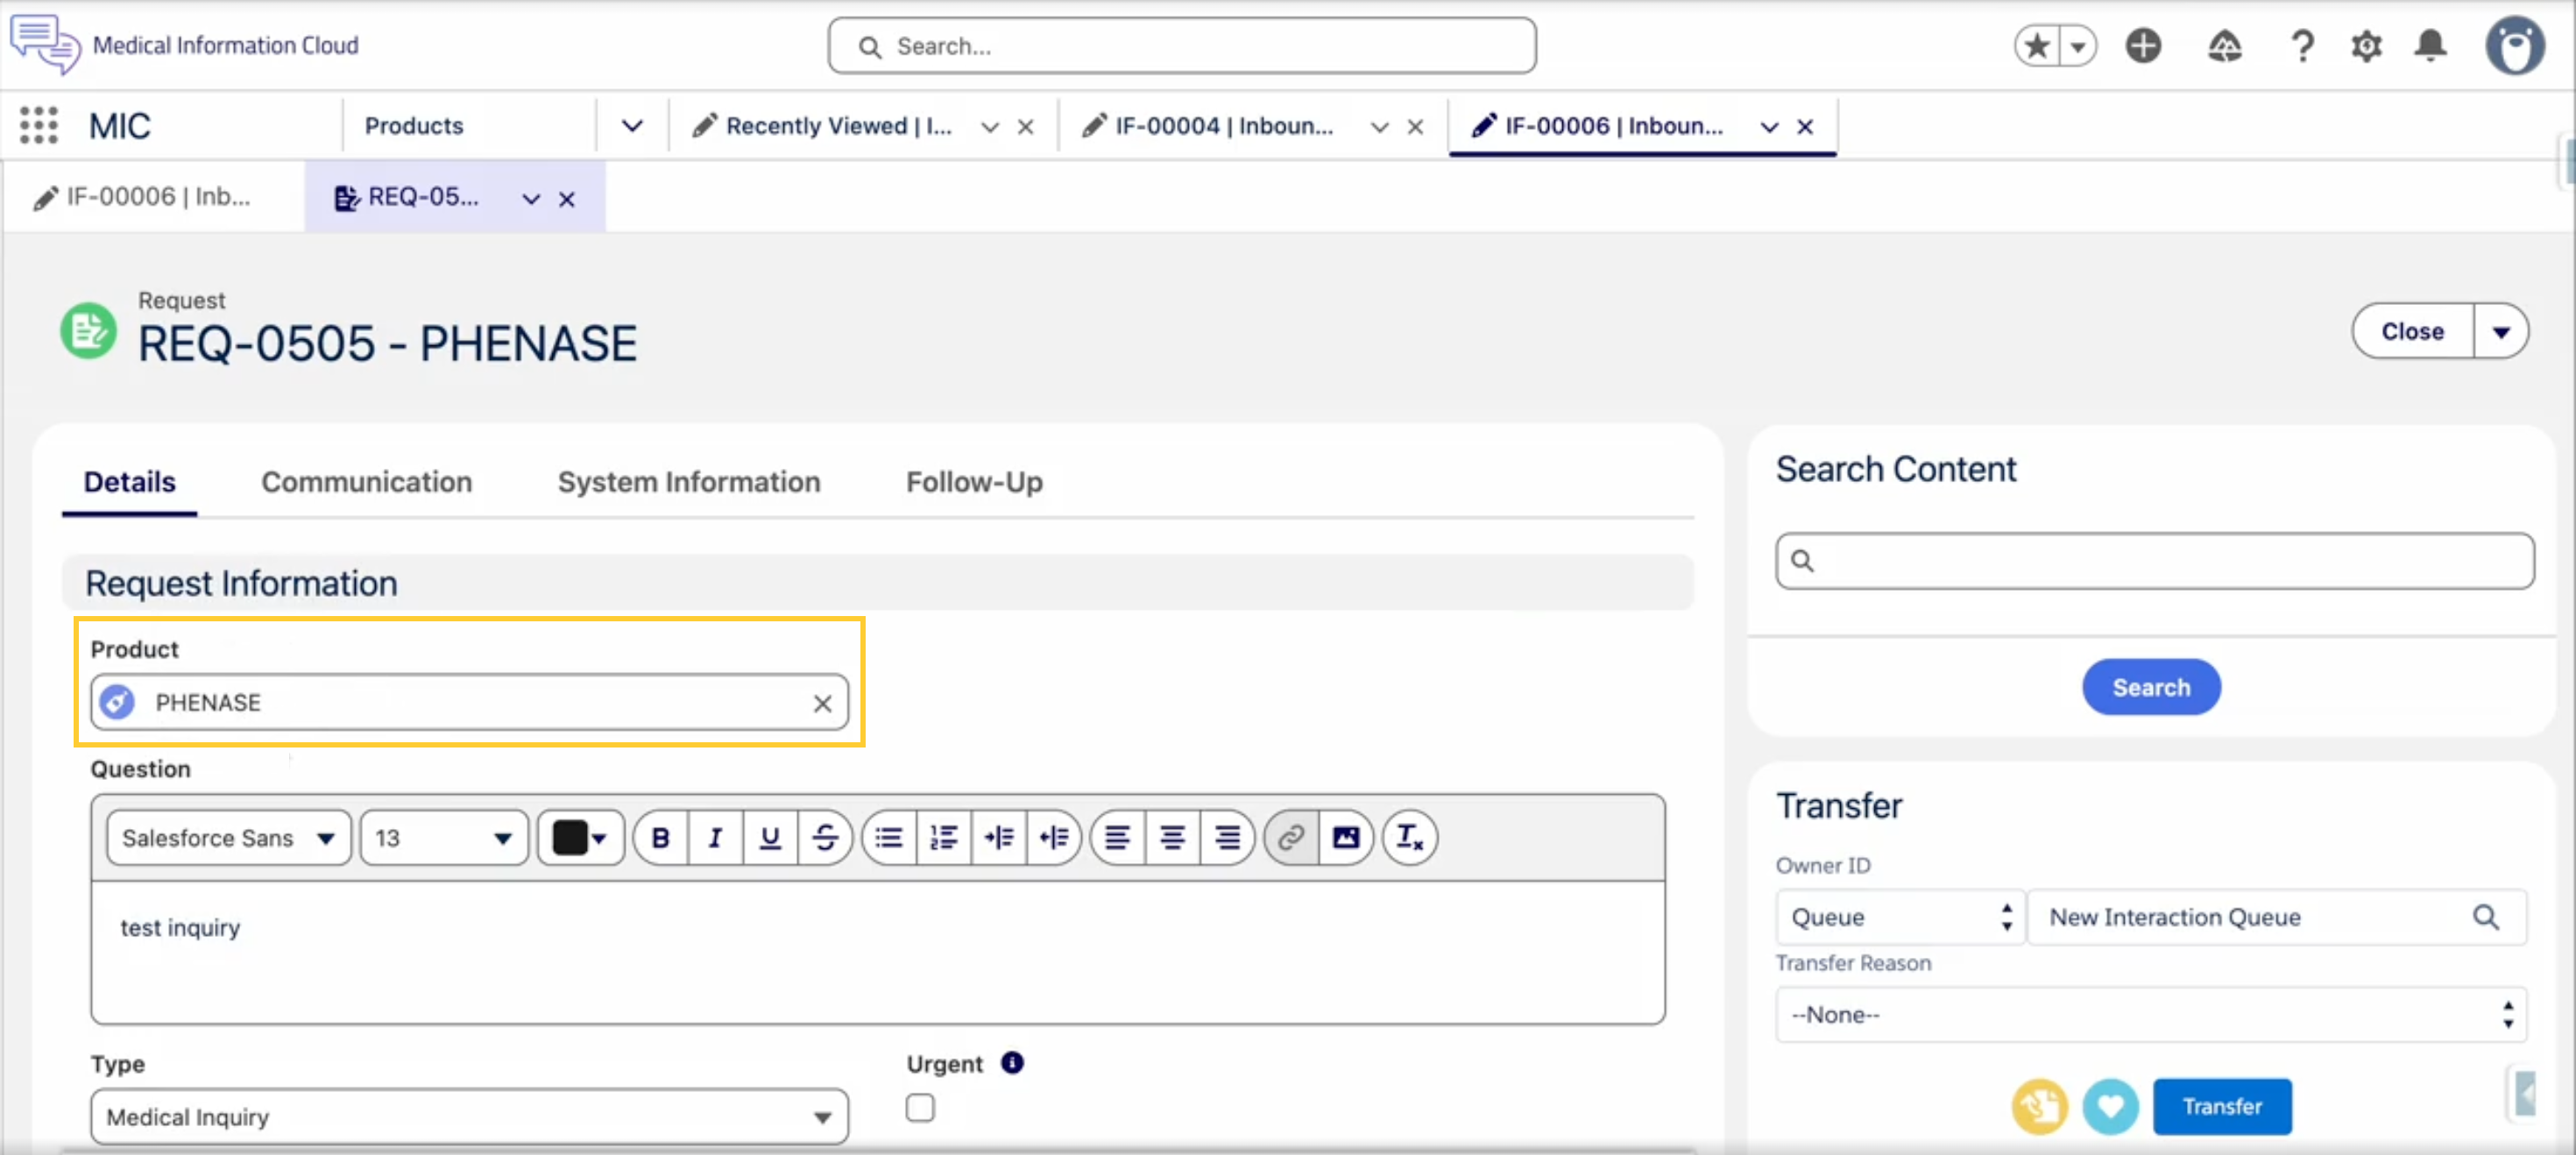Open the Help question mark
This screenshot has width=2576, height=1155.
pos(2302,46)
